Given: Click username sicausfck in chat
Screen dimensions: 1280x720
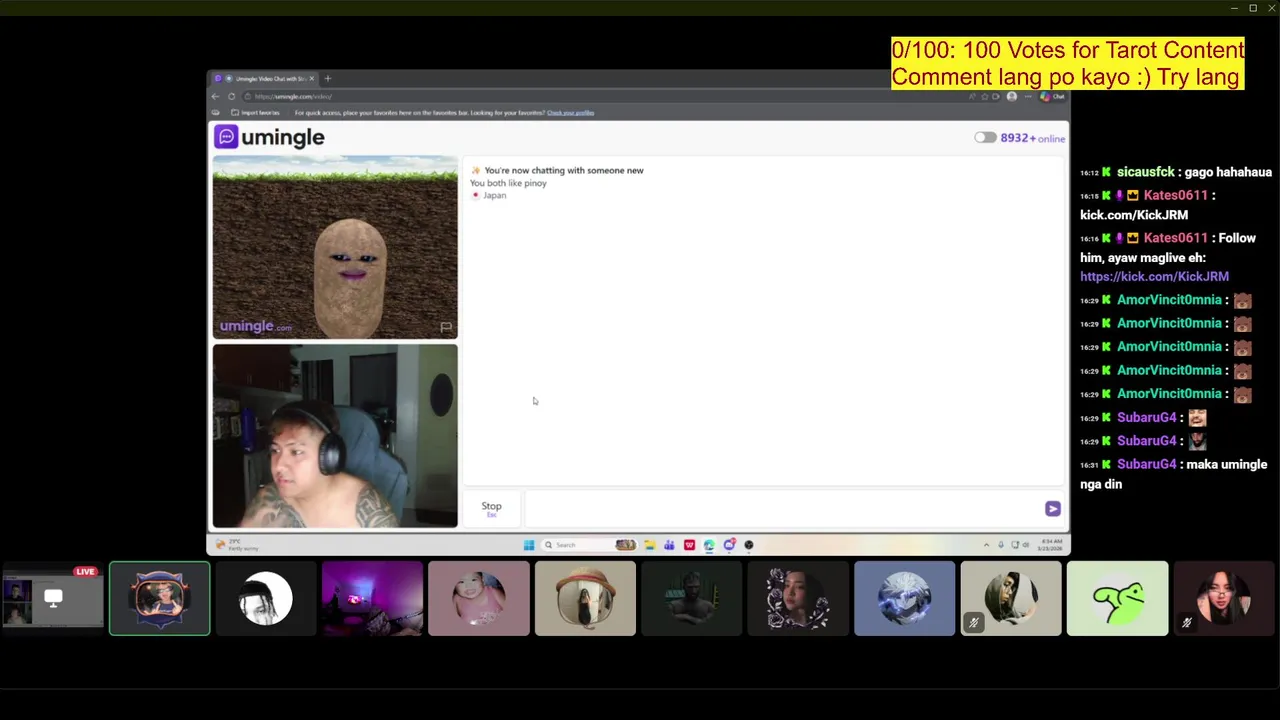Looking at the screenshot, I should (x=1145, y=172).
